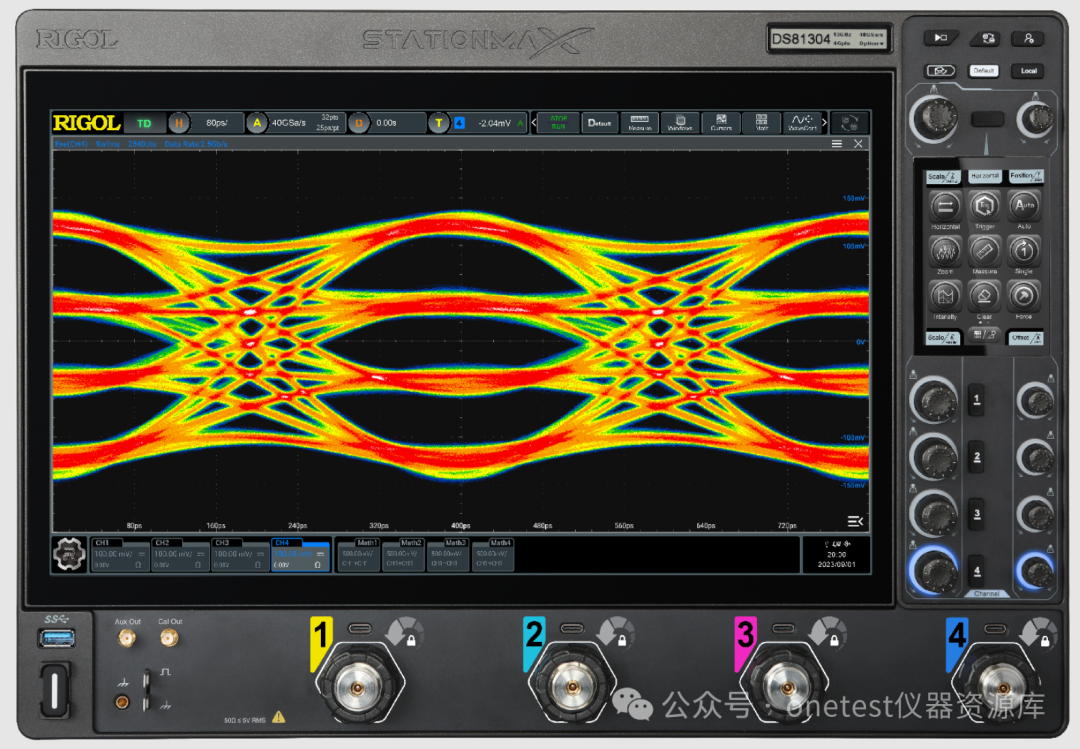Tap the Trigger icon on touch panel
Screen dimensions: 1080x749
click(984, 206)
